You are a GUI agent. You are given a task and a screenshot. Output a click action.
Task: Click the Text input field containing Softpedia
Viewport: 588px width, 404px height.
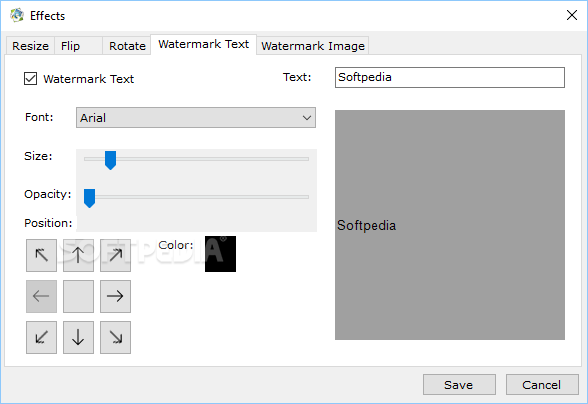pyautogui.click(x=450, y=77)
